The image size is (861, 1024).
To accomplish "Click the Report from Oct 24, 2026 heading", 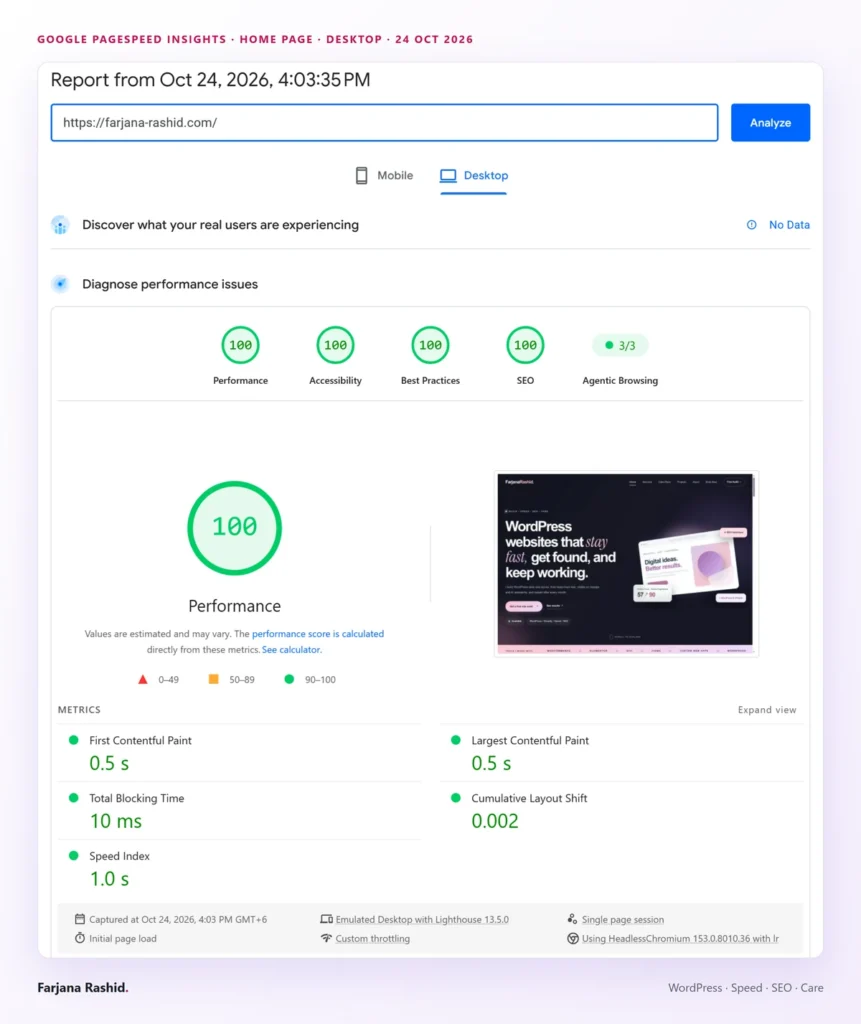I will click(210, 80).
